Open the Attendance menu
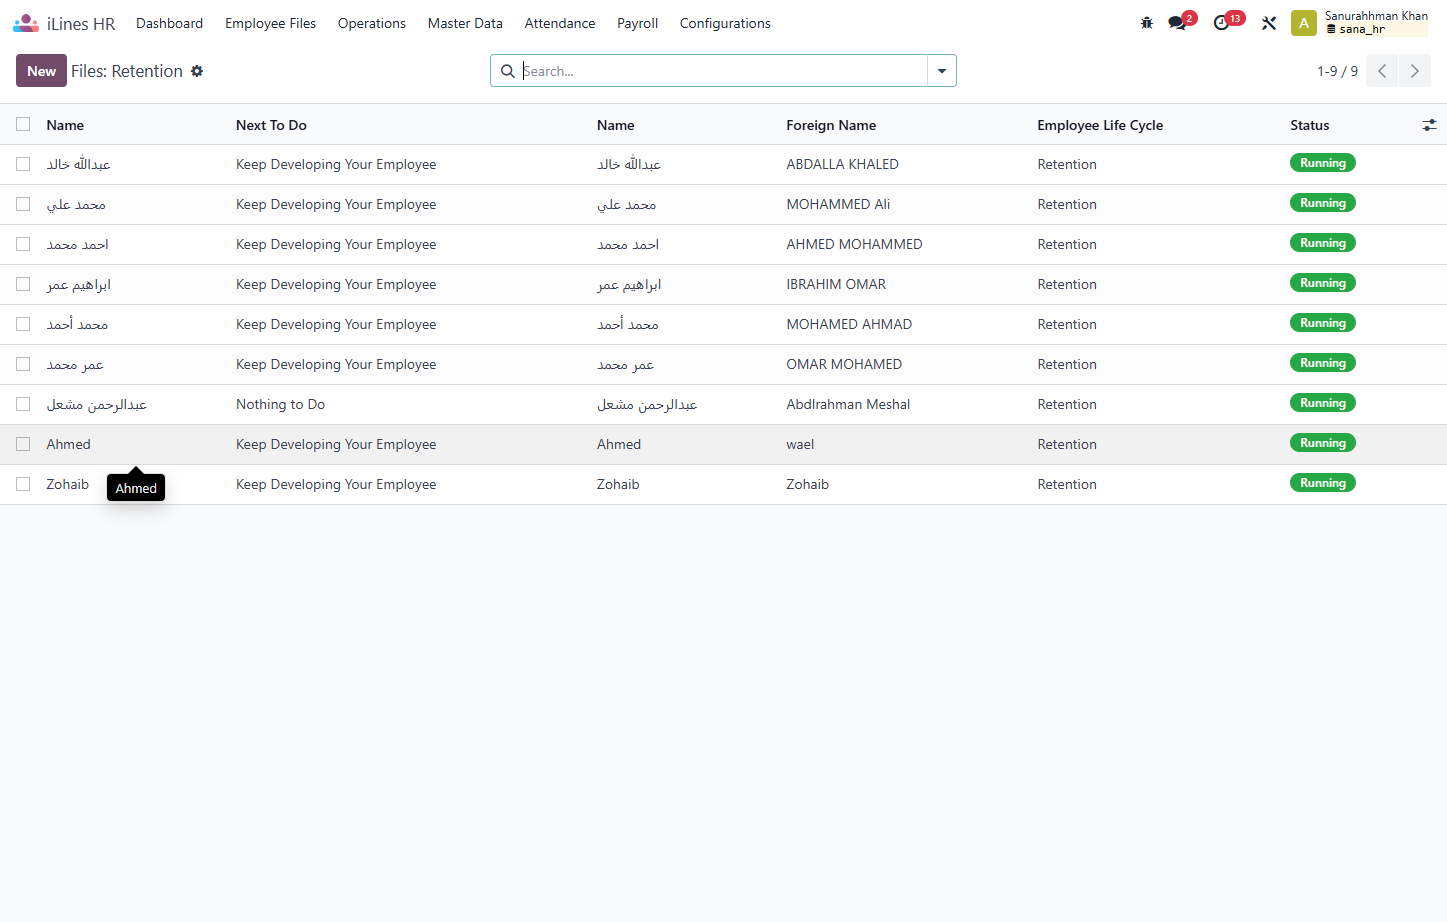The image size is (1447, 922). pyautogui.click(x=560, y=23)
